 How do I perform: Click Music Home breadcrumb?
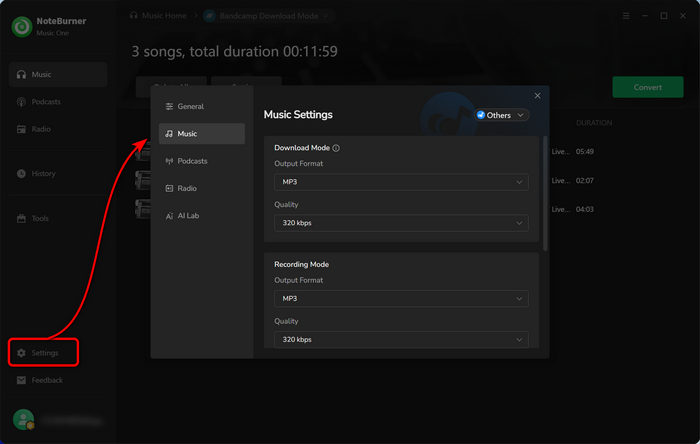[158, 16]
